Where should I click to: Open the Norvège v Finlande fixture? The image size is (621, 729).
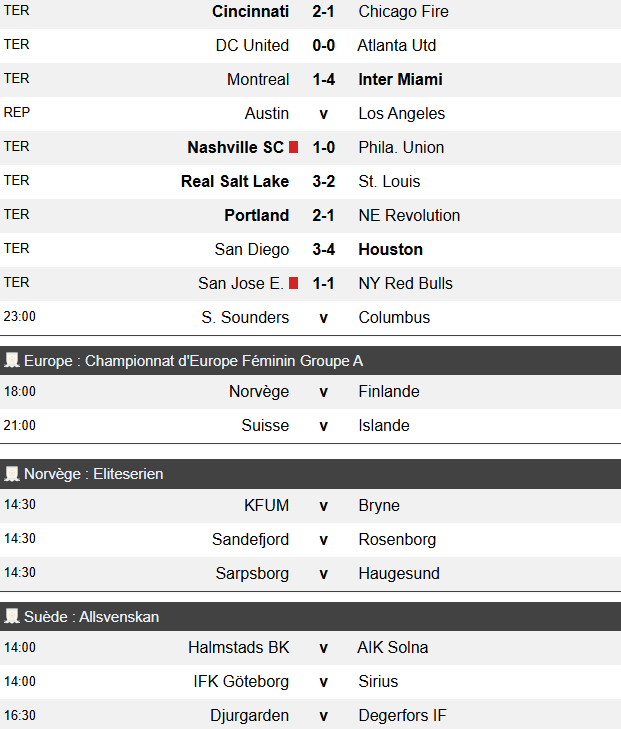point(323,392)
